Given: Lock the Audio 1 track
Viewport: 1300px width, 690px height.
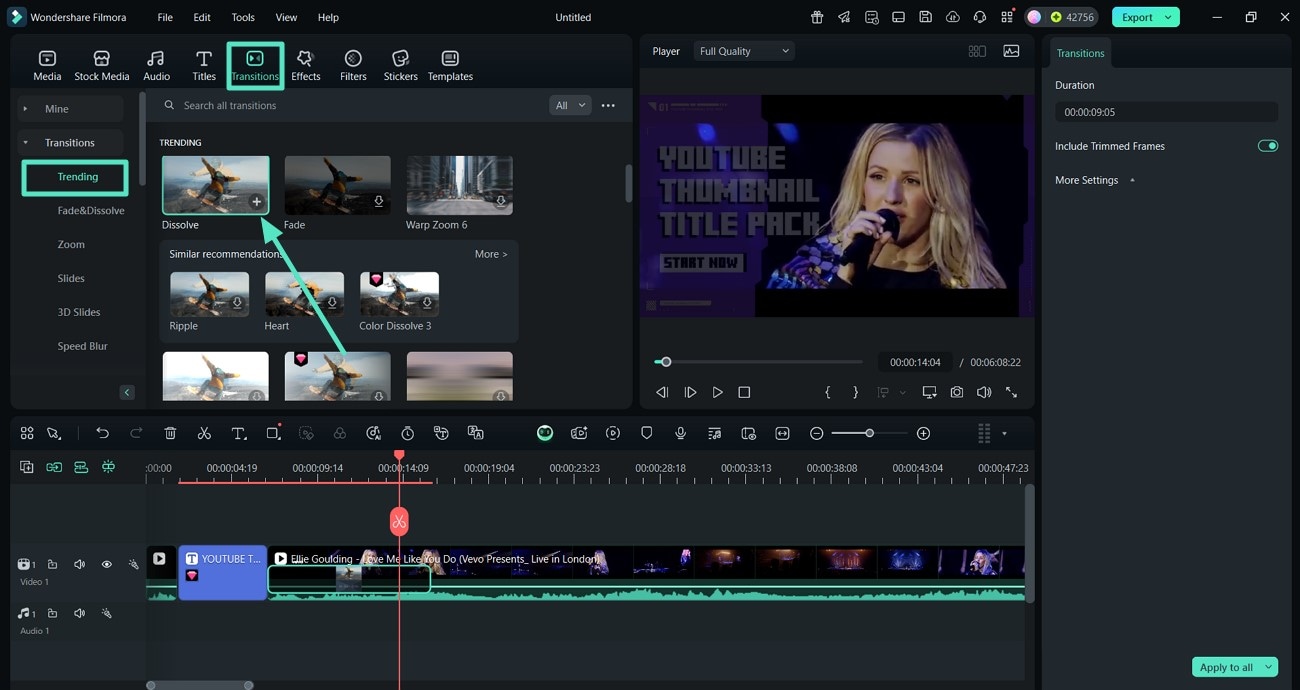Looking at the screenshot, I should [x=52, y=613].
